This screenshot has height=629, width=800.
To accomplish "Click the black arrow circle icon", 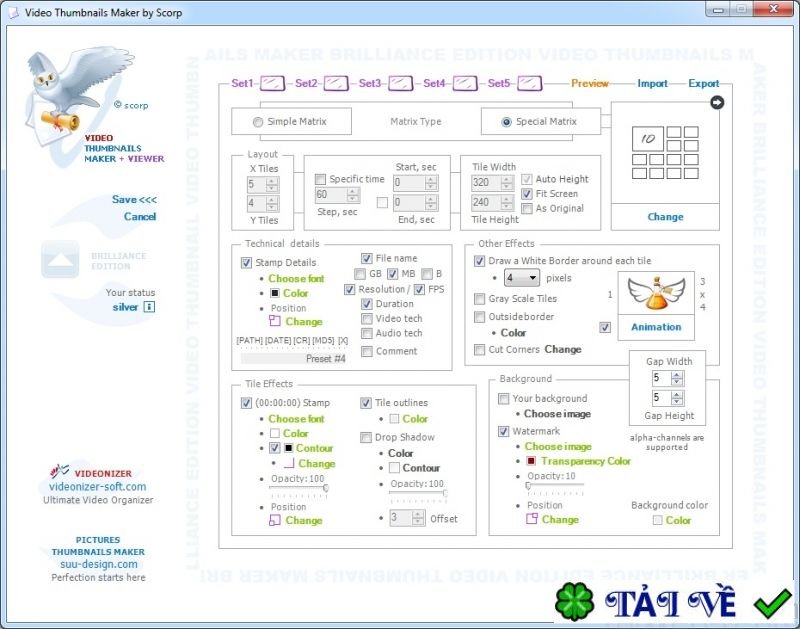I will click(x=717, y=103).
